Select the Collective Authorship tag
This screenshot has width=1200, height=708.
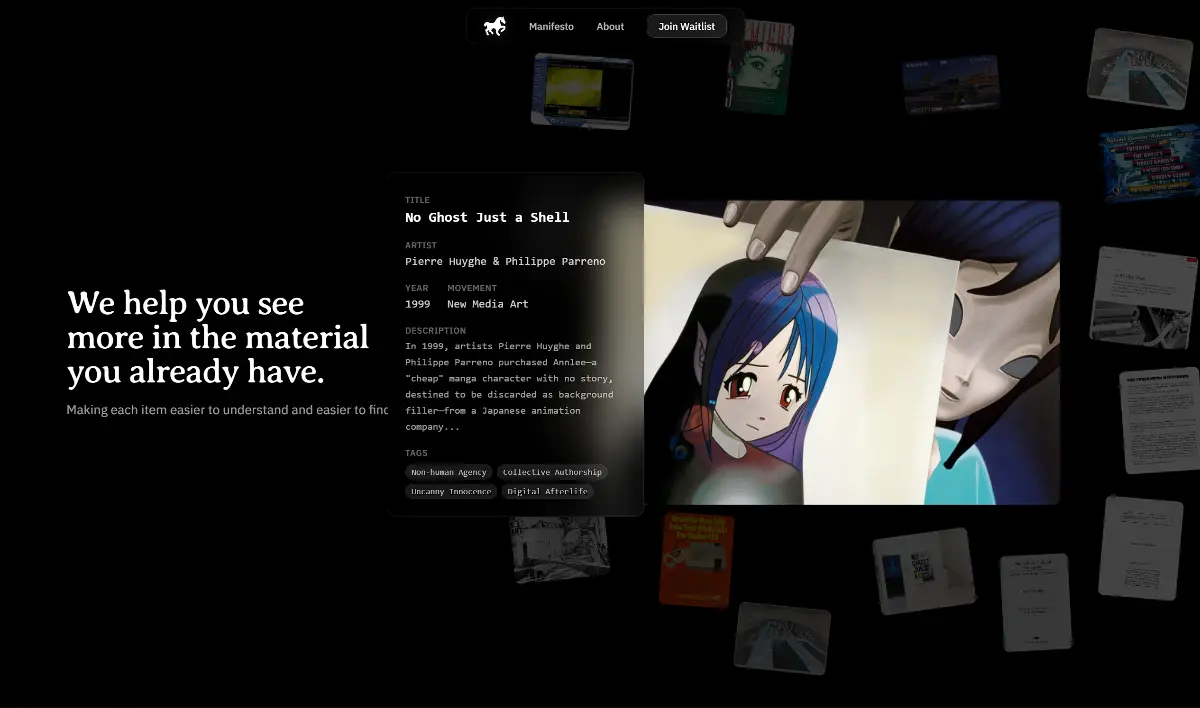[x=552, y=472]
